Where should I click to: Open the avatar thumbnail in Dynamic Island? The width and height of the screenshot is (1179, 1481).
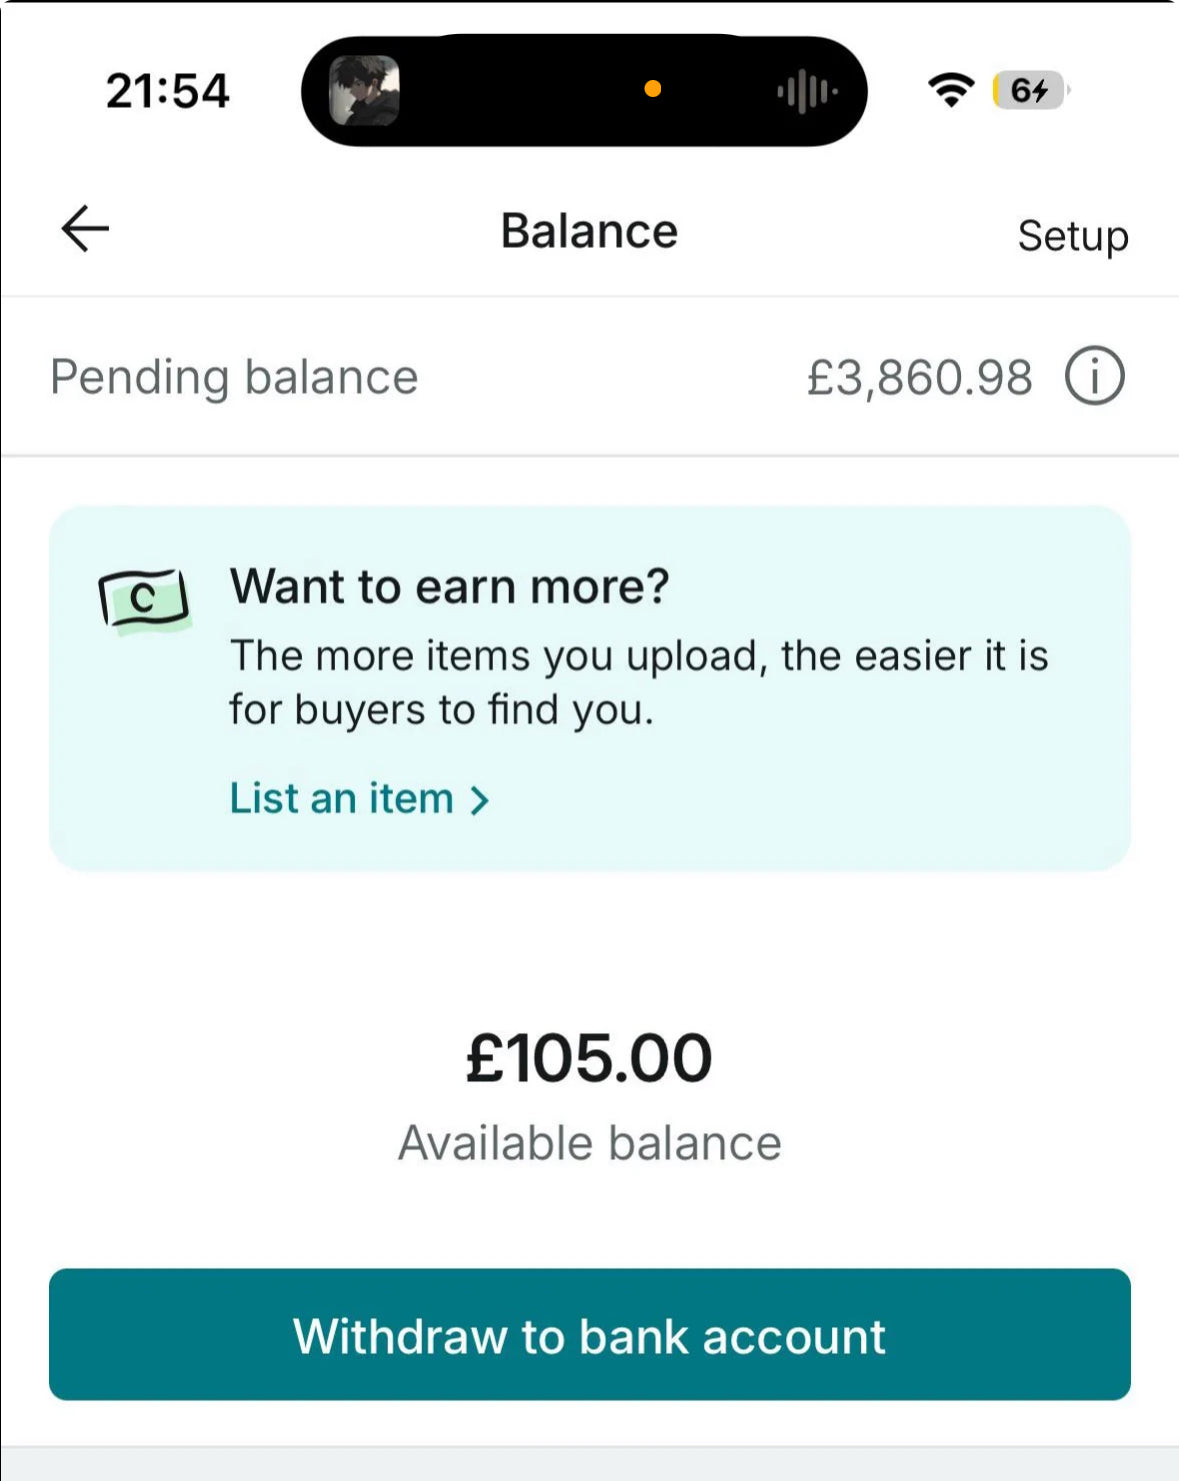click(x=365, y=91)
